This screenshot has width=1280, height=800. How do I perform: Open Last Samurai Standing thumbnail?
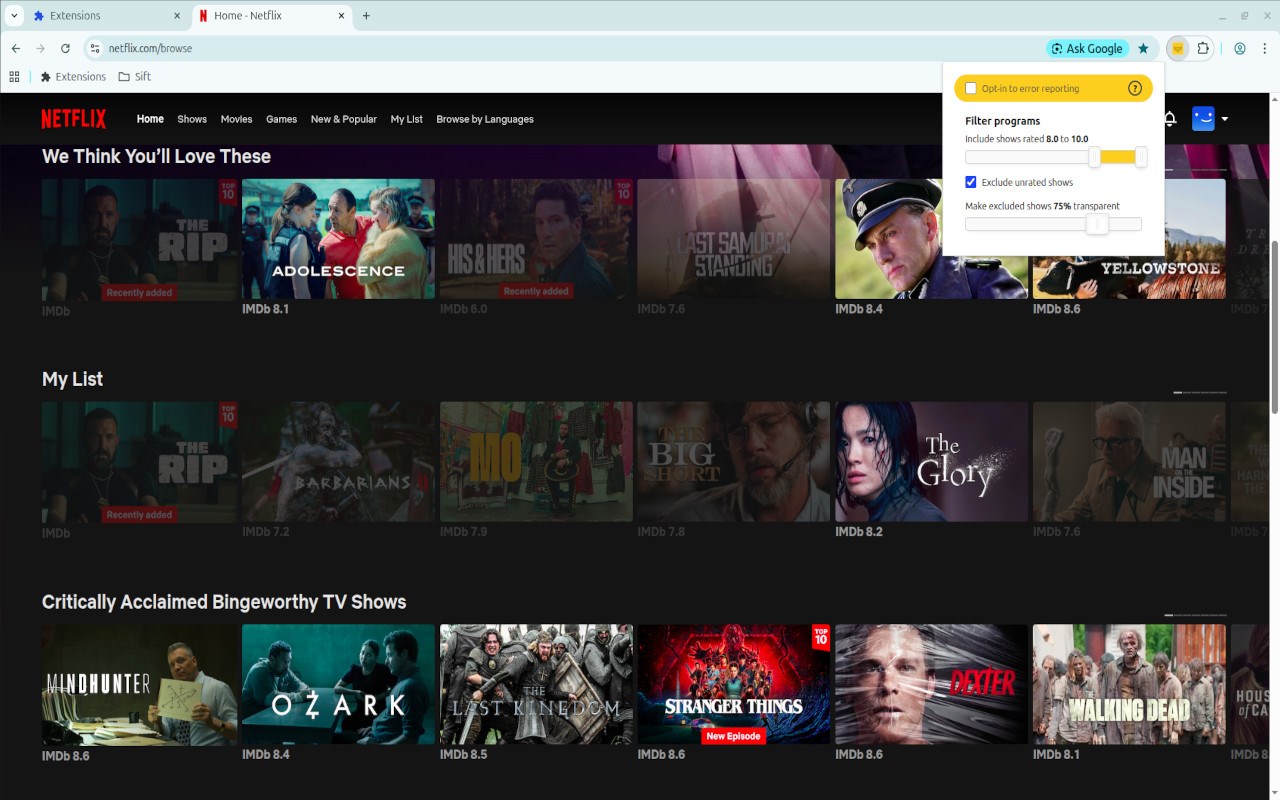(734, 239)
